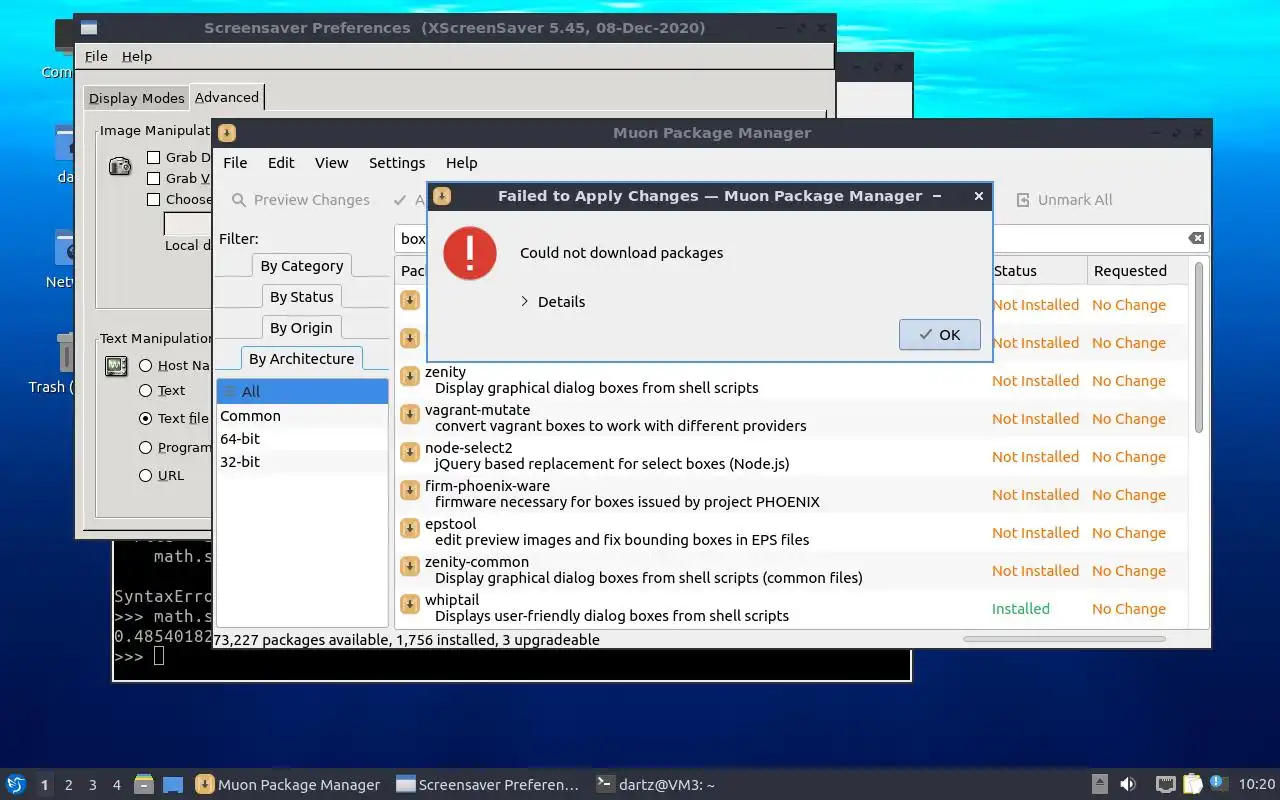
Task: Open the file manager from the taskbar
Action: (144, 784)
